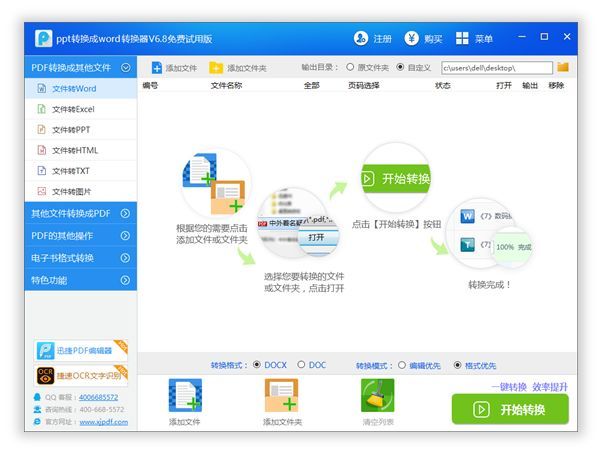Open 迅捷PDF编辑器 promo icon
This screenshot has height=454, width=602.
(45, 350)
